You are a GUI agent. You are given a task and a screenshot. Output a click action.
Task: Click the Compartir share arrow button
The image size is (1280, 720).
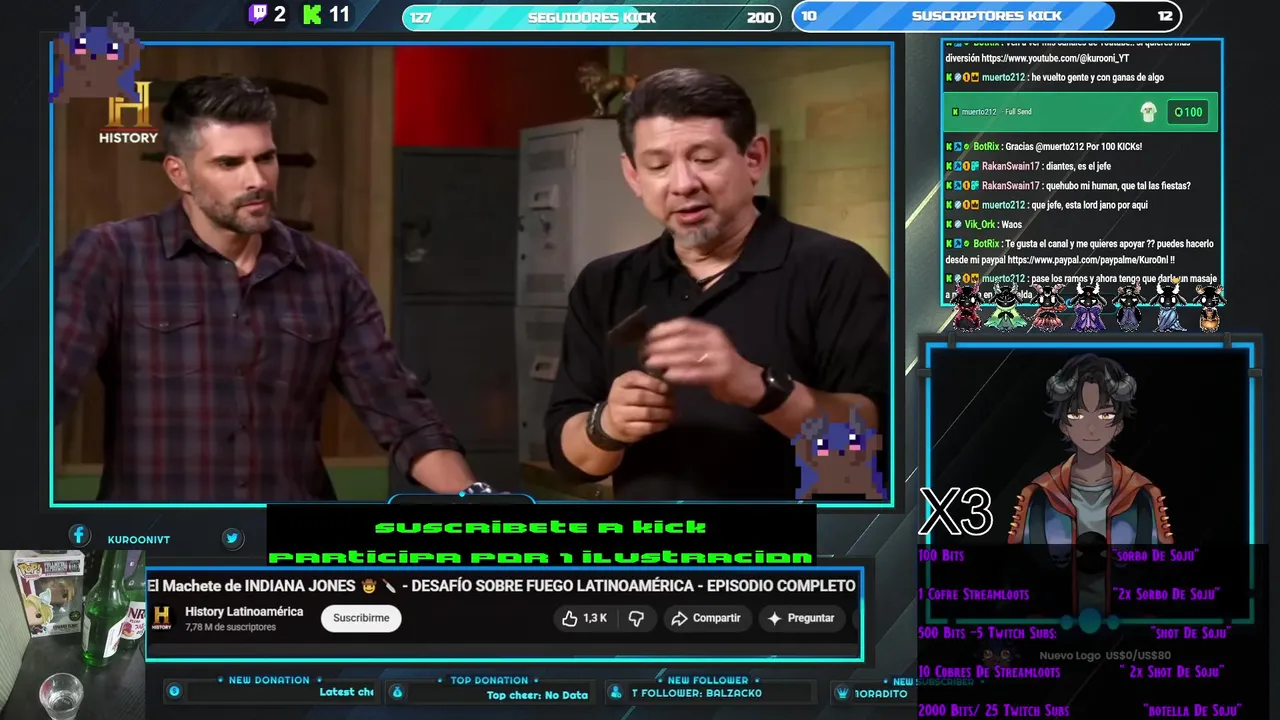(x=706, y=618)
